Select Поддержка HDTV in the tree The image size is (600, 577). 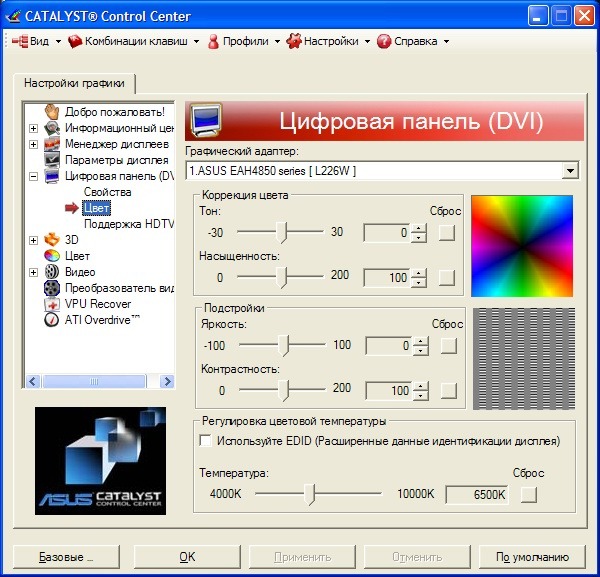pyautogui.click(x=129, y=224)
